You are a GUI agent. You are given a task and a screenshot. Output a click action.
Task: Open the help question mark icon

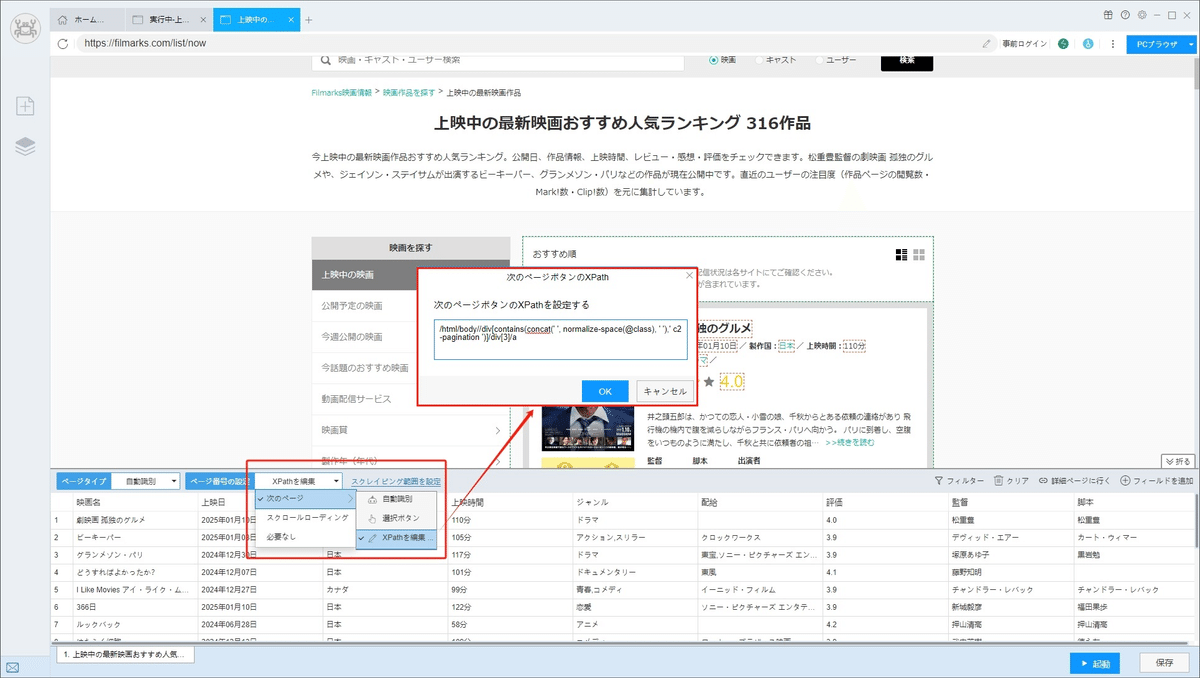(x=1125, y=15)
